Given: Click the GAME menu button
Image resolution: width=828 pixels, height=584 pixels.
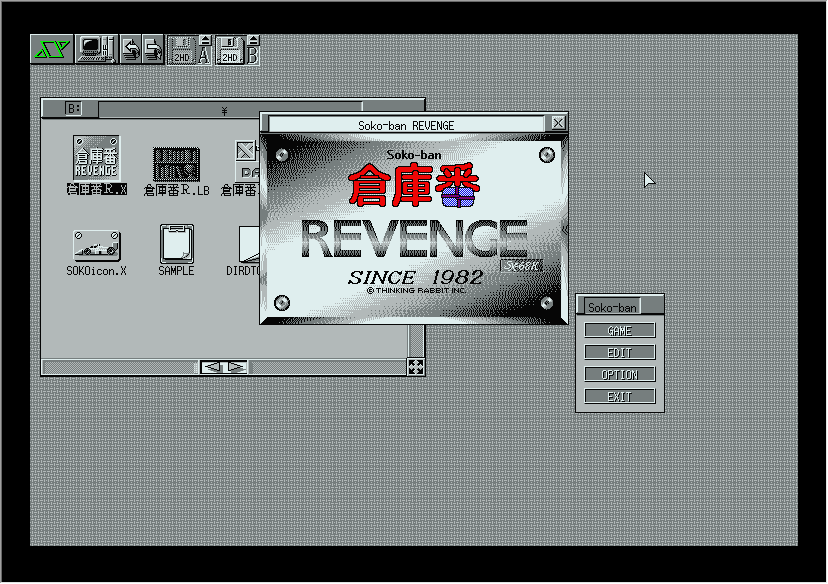Looking at the screenshot, I should tap(620, 331).
